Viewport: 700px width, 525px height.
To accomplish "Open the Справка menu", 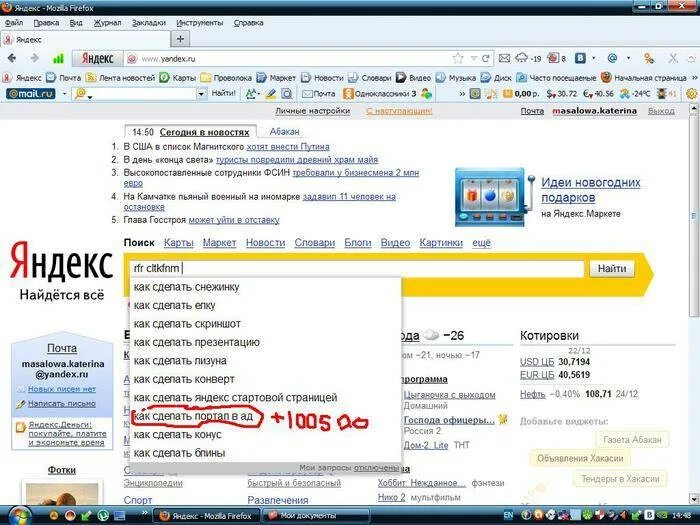I will click(248, 22).
